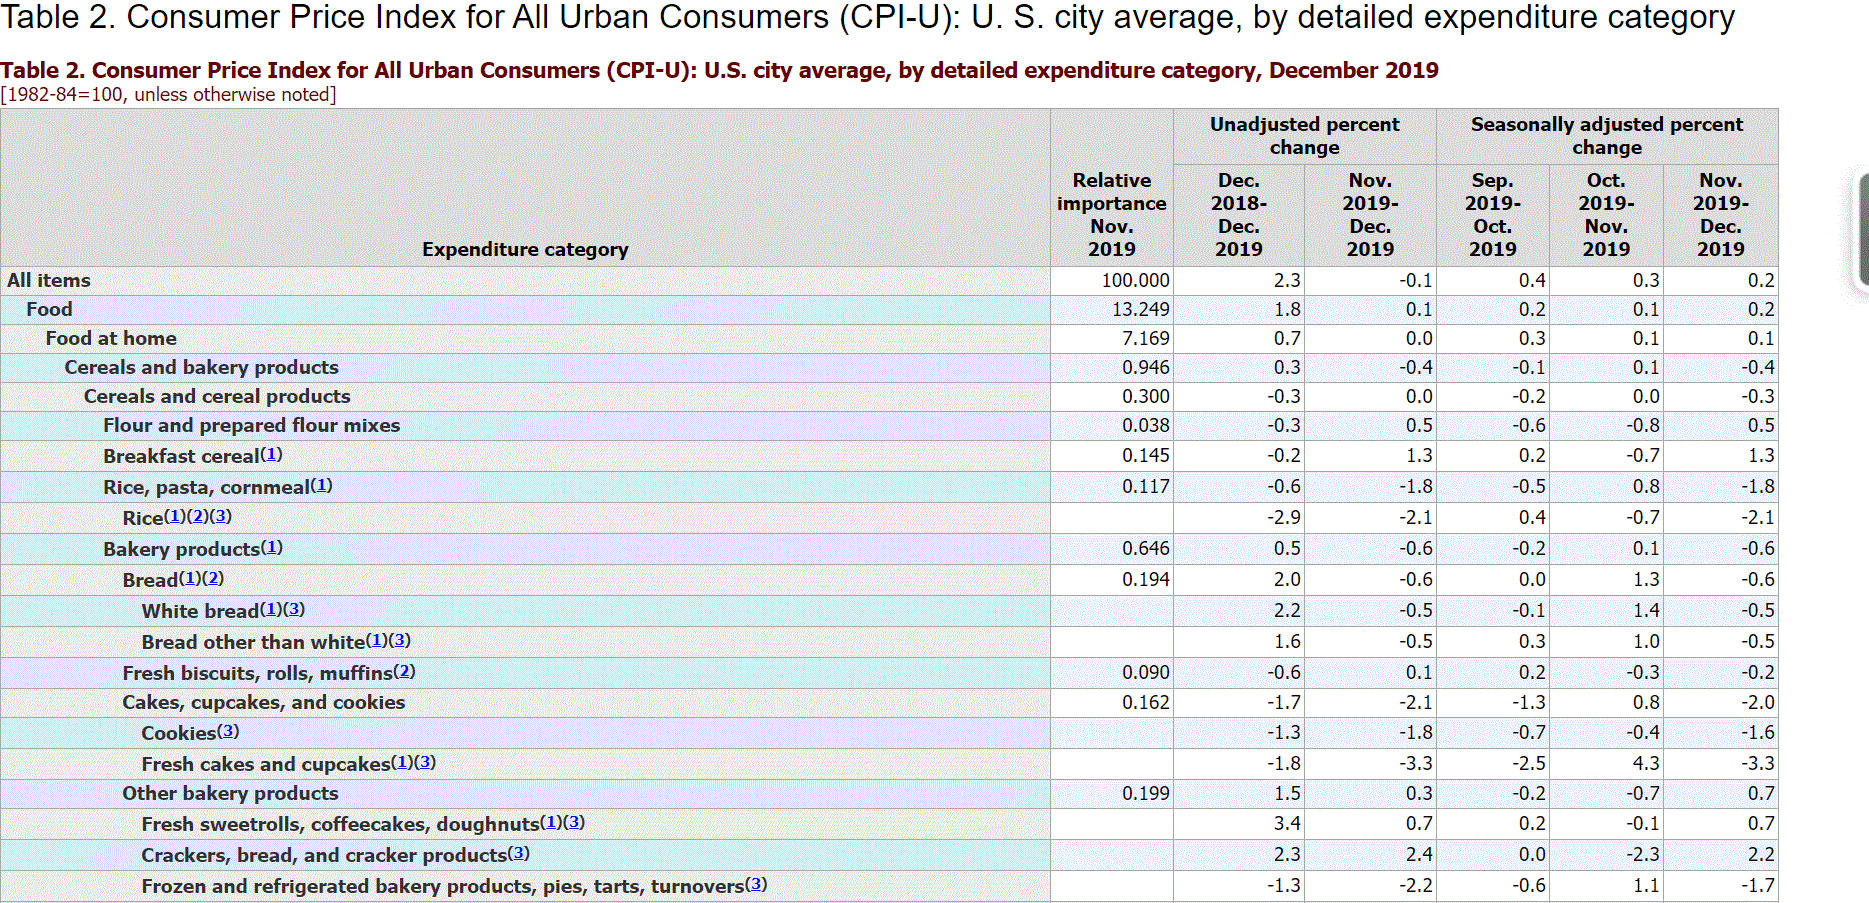This screenshot has width=1869, height=903.
Task: Click the [1982-84=100, unless otherwise noted] note
Action: click(168, 94)
